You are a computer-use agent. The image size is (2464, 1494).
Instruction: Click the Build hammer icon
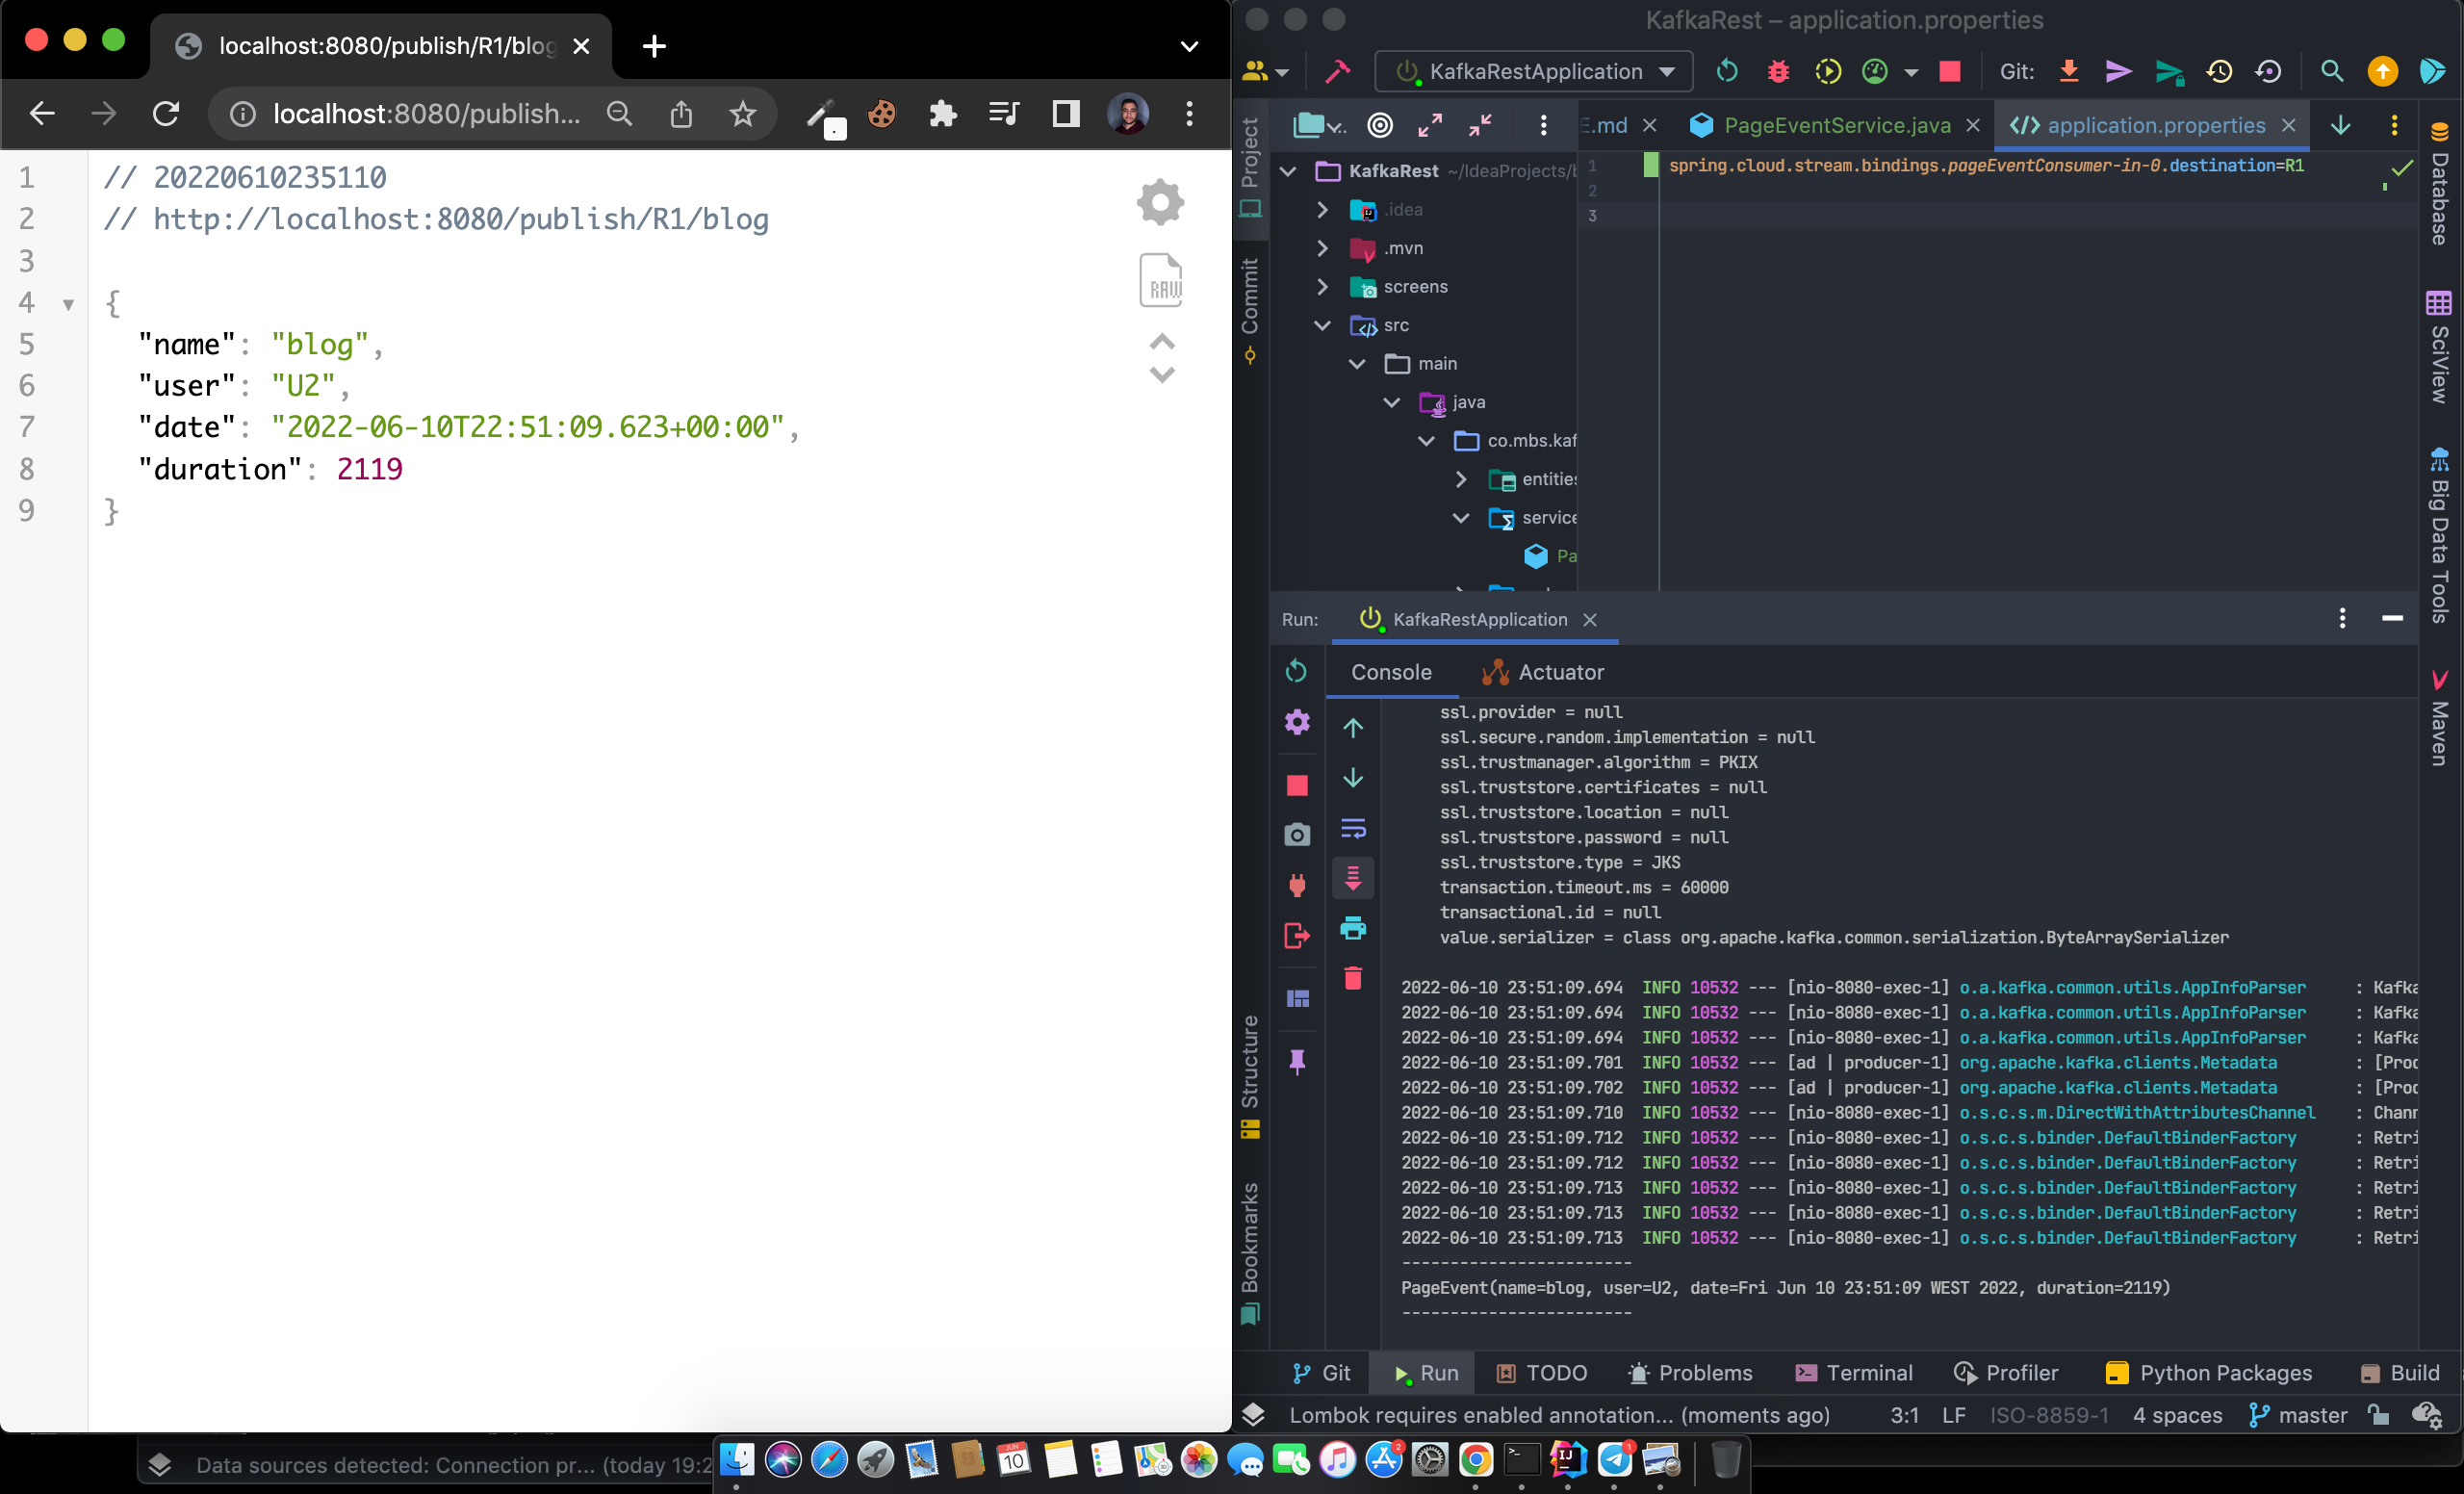[1337, 71]
